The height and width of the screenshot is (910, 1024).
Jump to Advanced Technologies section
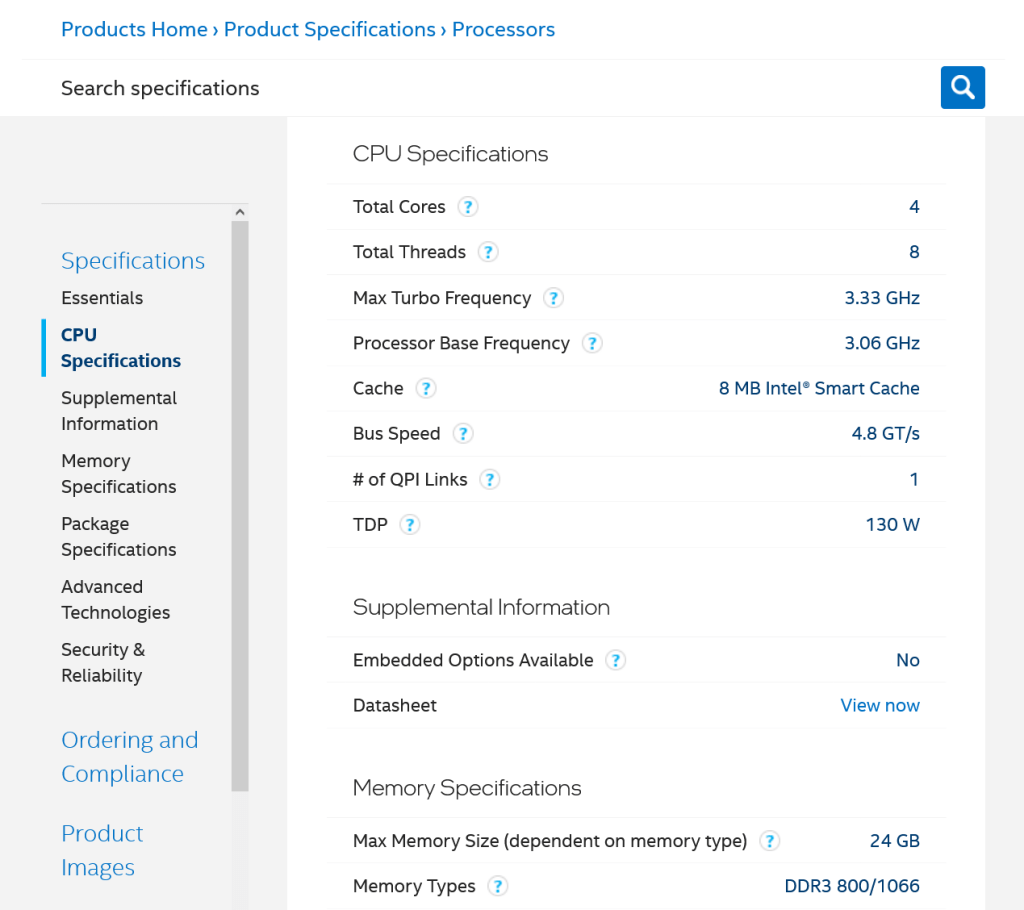(x=115, y=600)
